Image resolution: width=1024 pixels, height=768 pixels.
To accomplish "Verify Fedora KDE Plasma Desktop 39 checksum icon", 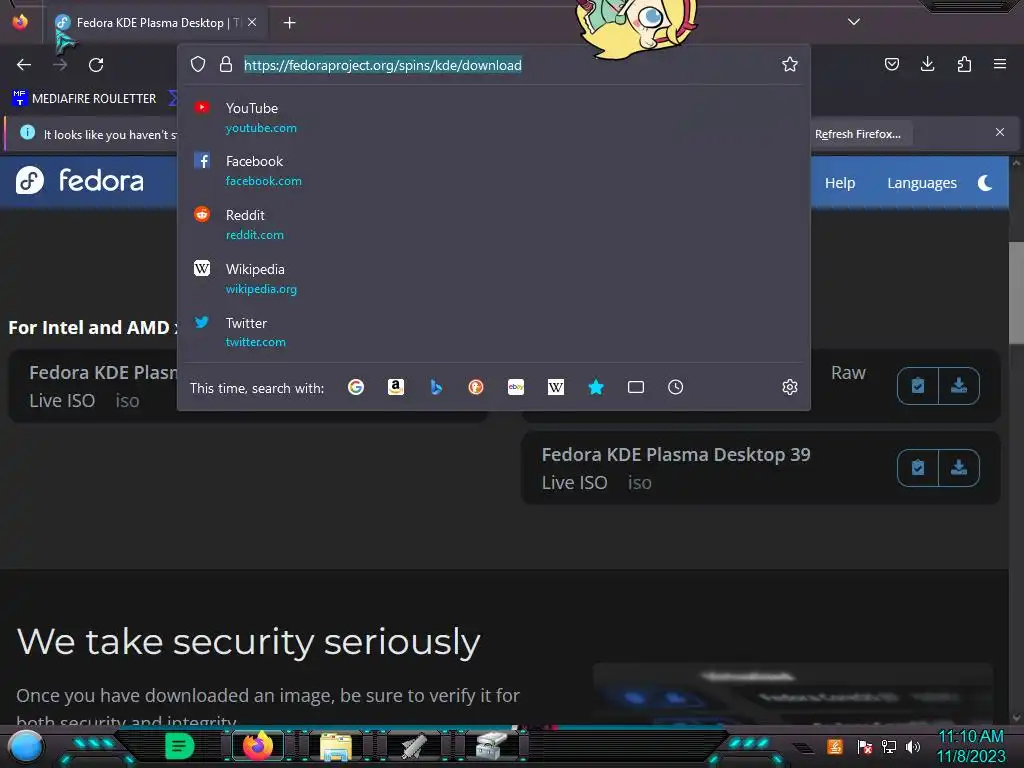I will click(x=918, y=468).
